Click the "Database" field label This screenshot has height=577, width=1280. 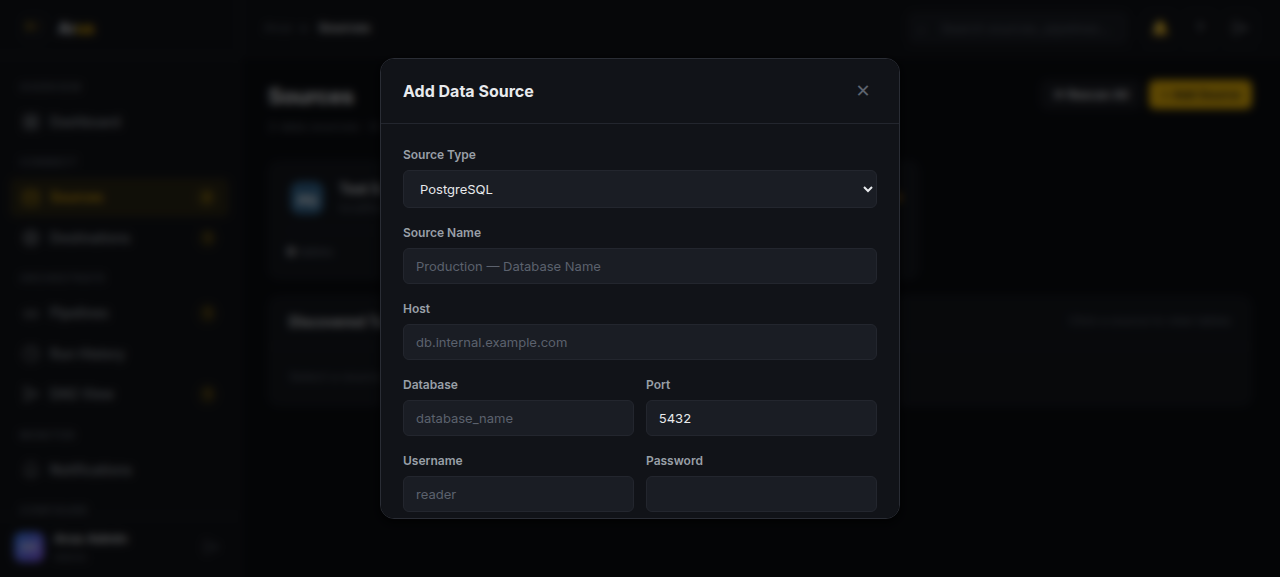coord(430,385)
